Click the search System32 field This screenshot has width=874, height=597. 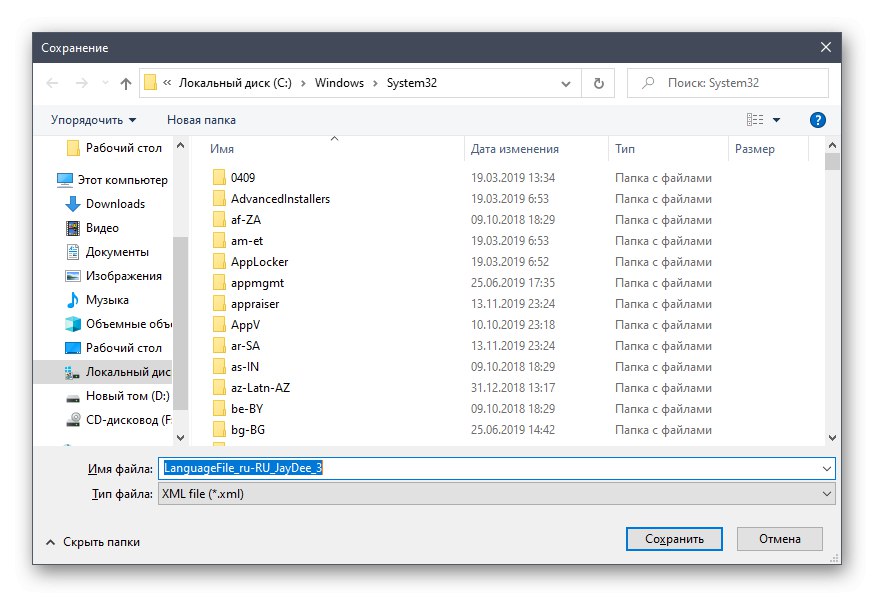point(727,83)
